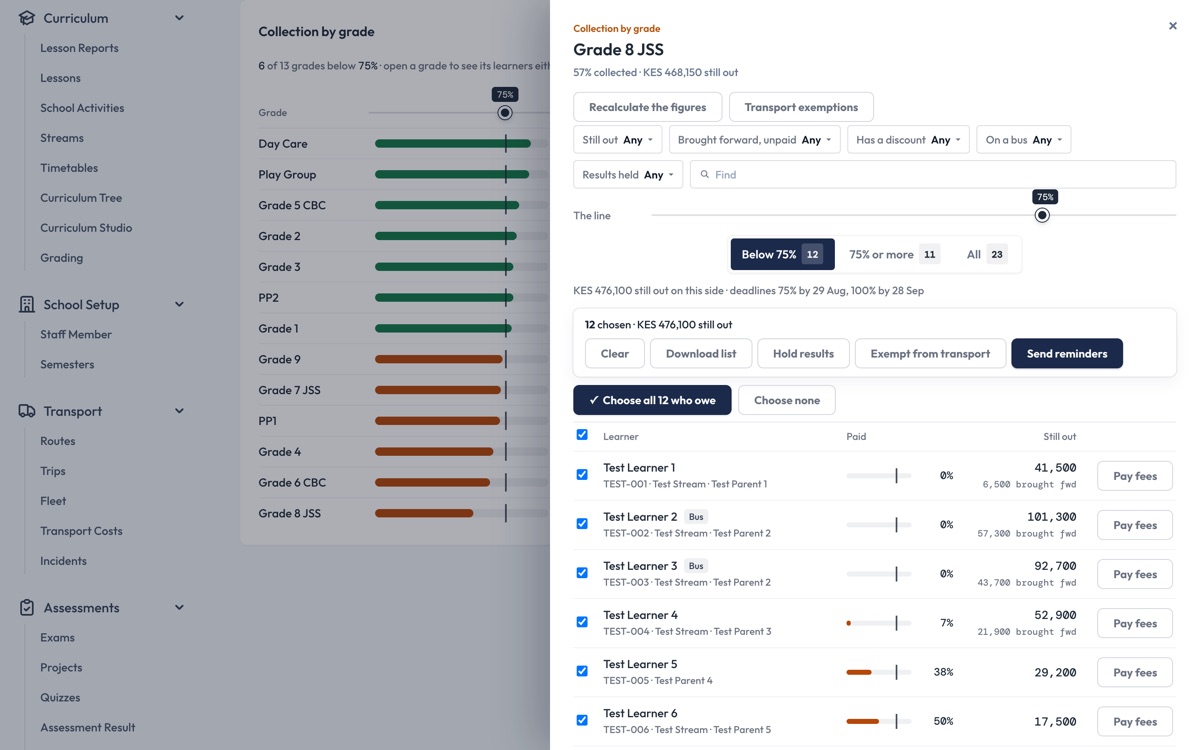
Task: Open Transport exemptions
Action: [x=801, y=107]
